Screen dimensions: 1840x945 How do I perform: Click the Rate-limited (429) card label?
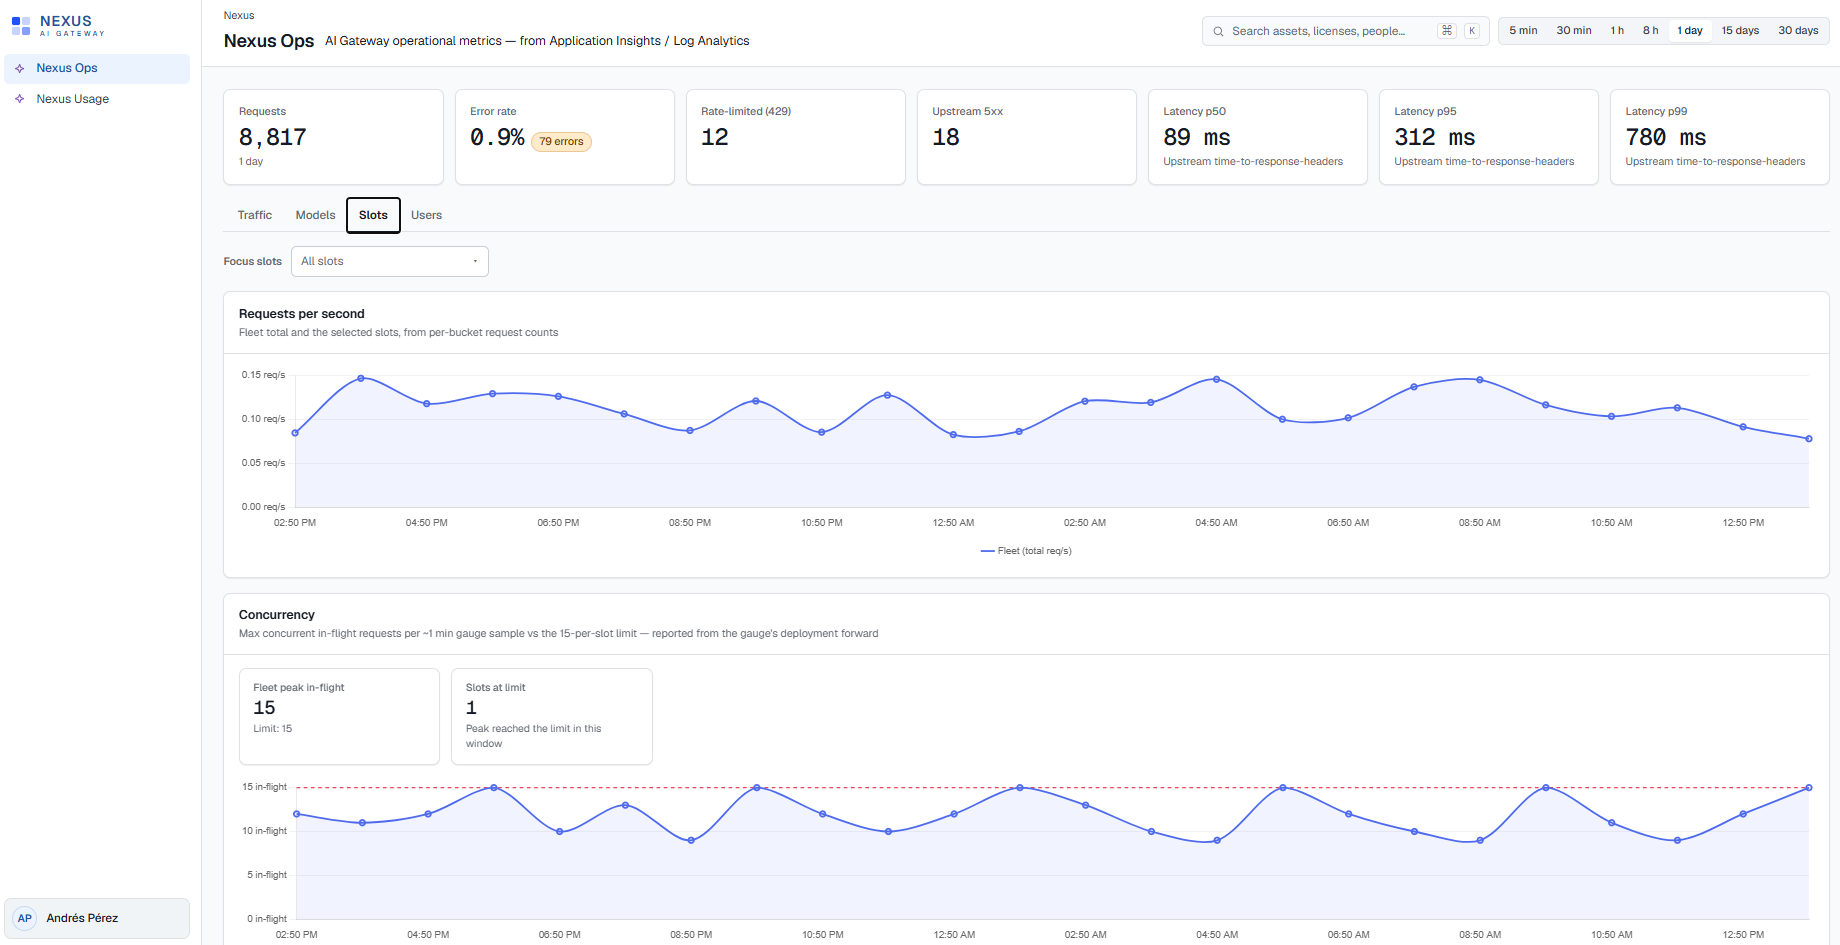pyautogui.click(x=746, y=111)
